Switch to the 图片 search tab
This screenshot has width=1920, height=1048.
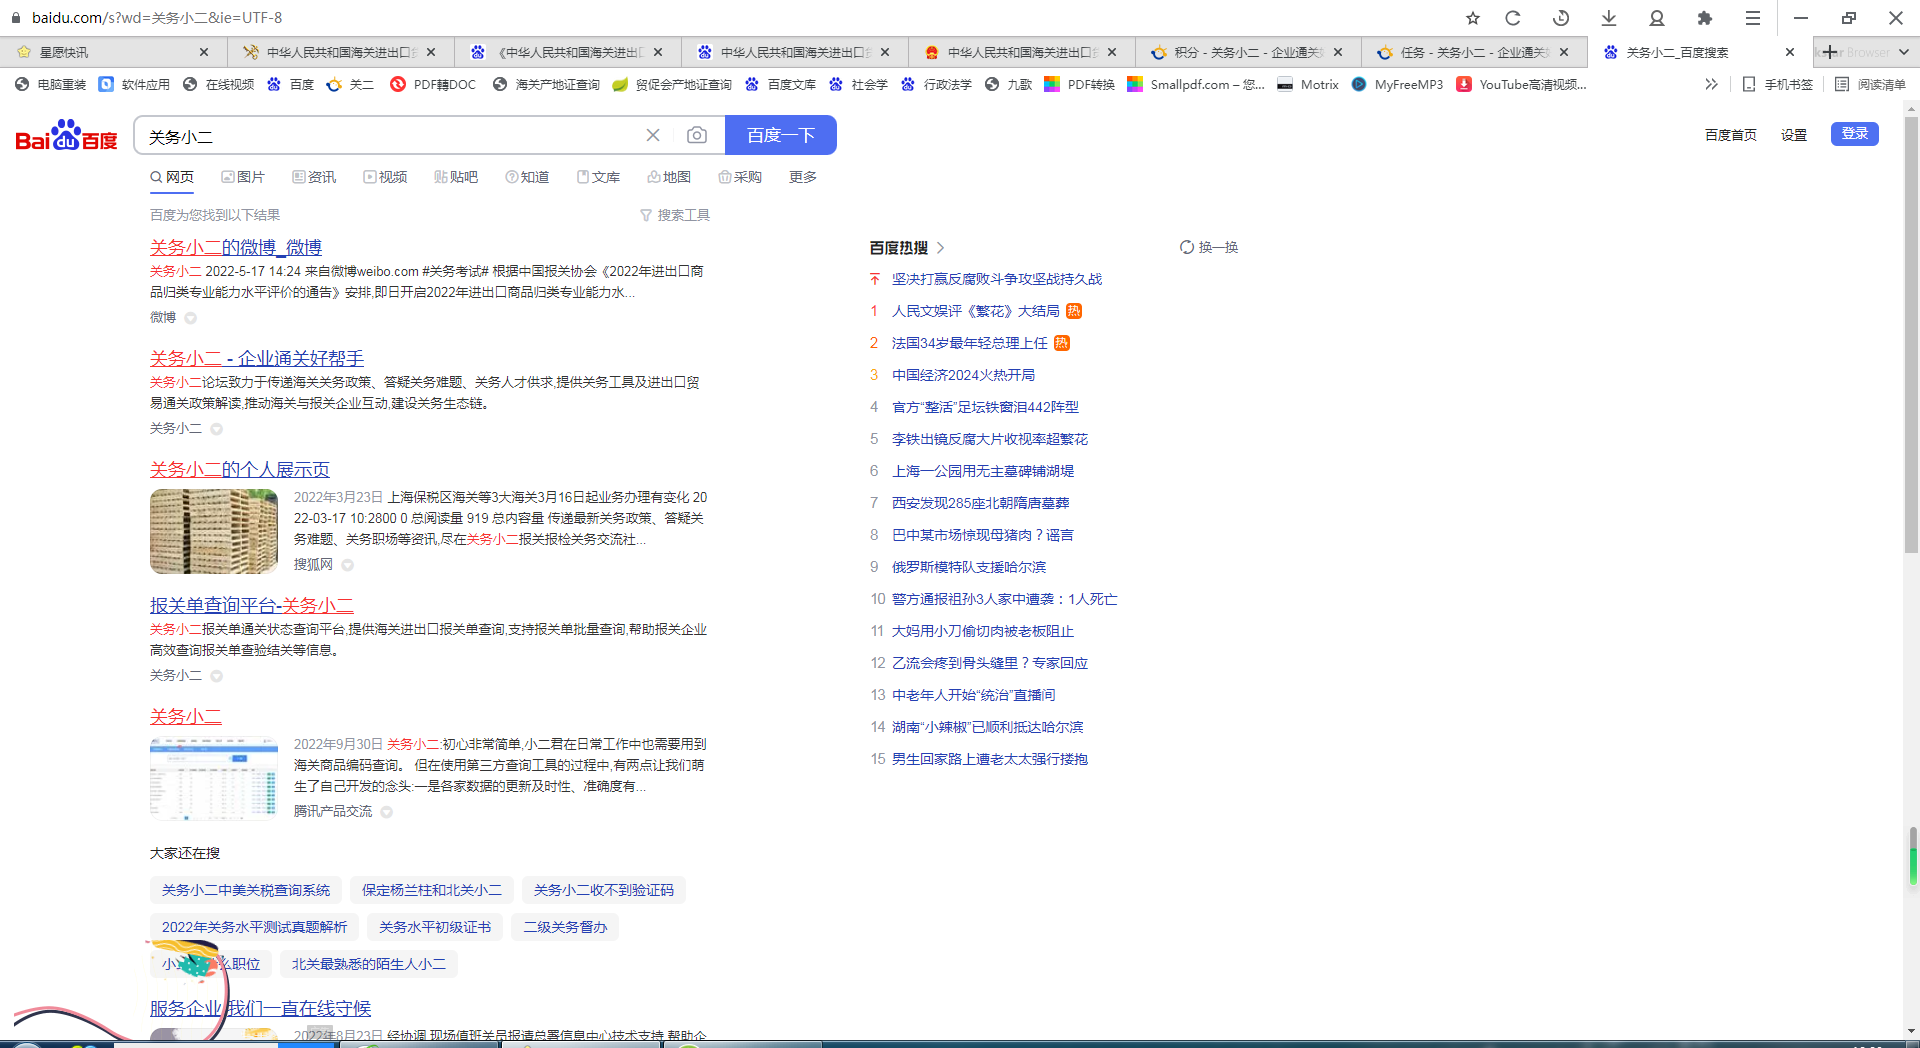(243, 177)
